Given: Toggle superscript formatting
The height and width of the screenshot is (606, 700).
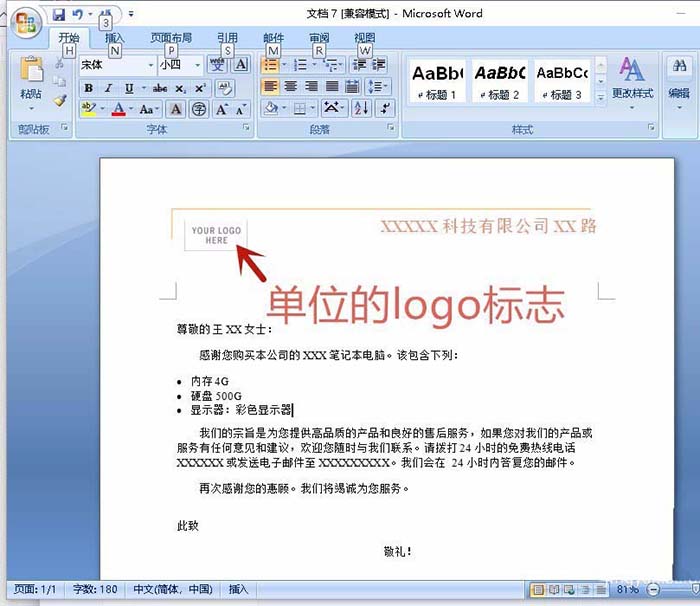Looking at the screenshot, I should 200,88.
